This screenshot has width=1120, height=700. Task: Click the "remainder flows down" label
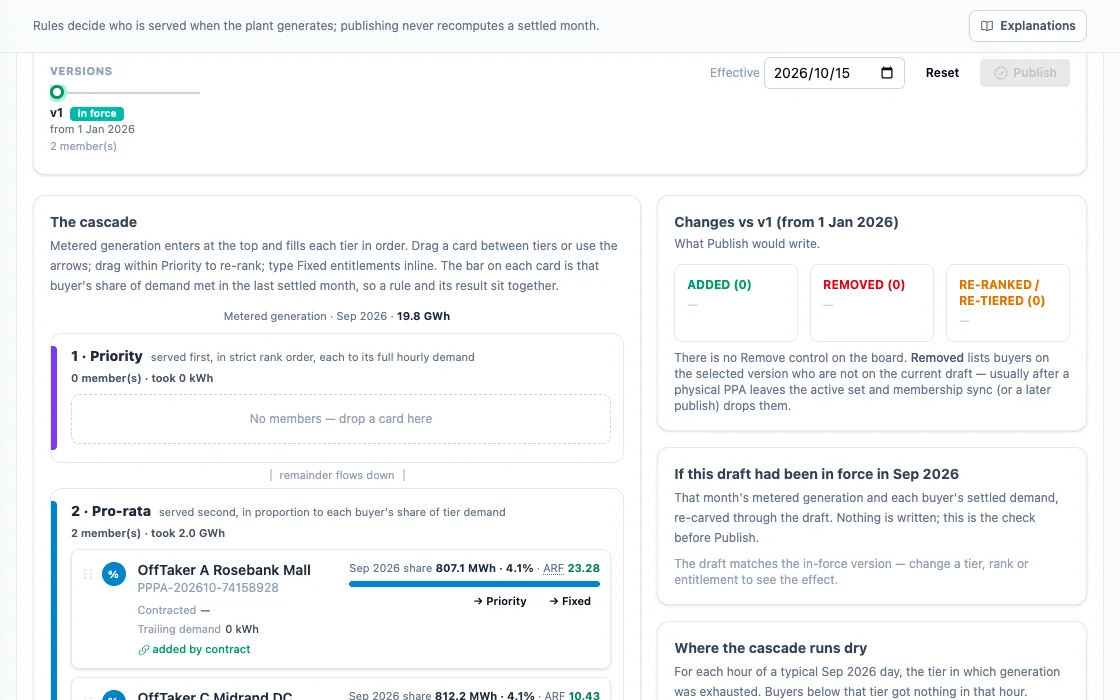coord(336,476)
